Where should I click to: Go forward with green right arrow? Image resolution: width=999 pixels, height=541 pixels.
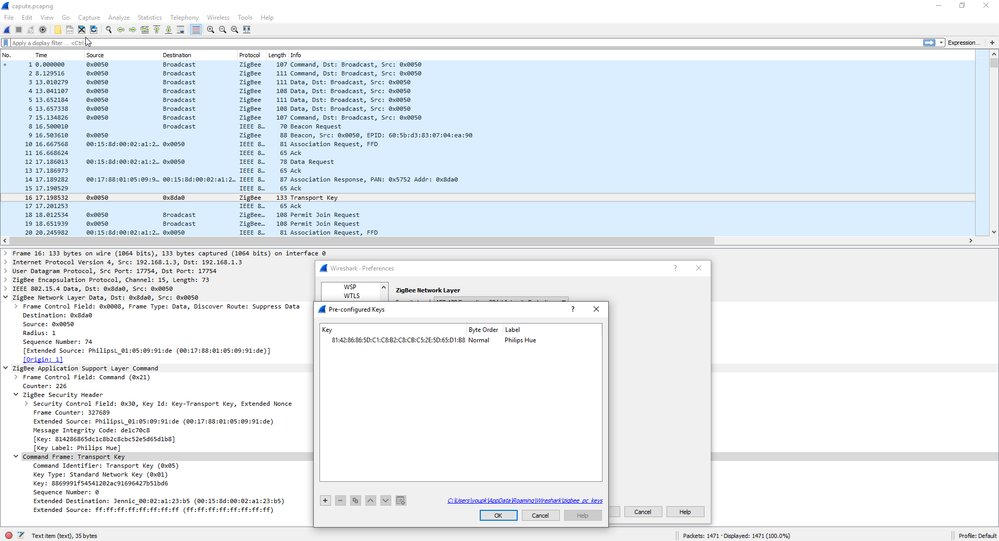pyautogui.click(x=133, y=29)
